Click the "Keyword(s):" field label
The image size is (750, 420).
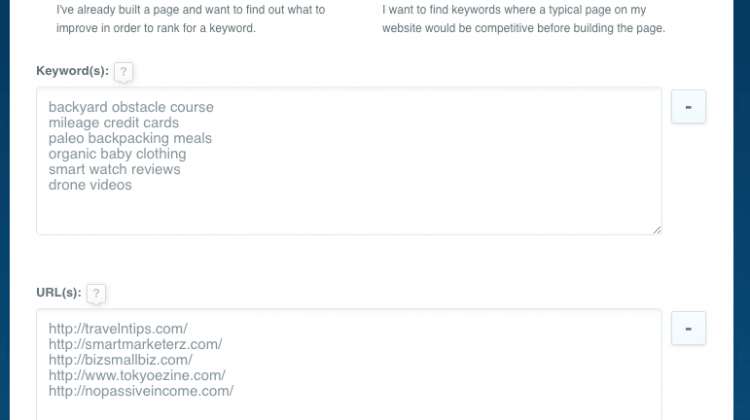[x=73, y=71]
